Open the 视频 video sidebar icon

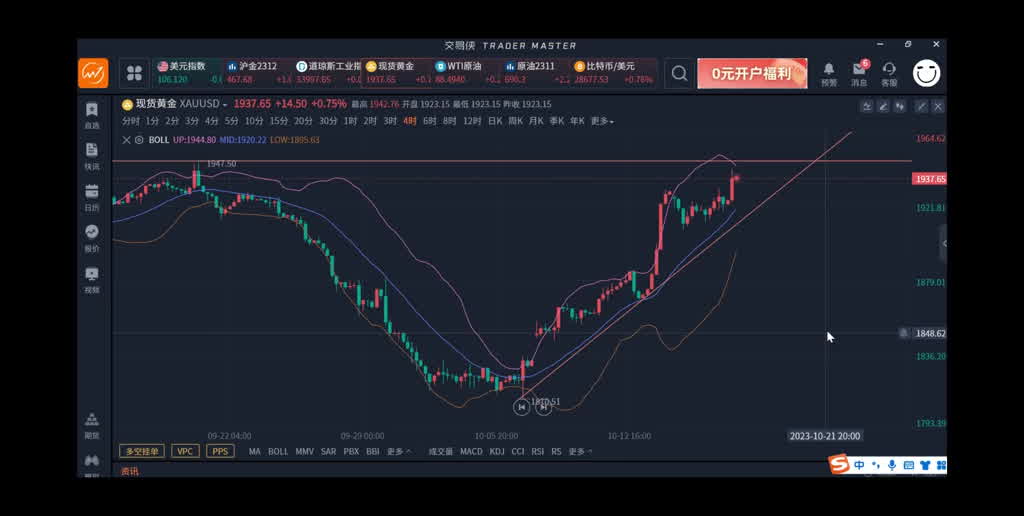pyautogui.click(x=92, y=278)
